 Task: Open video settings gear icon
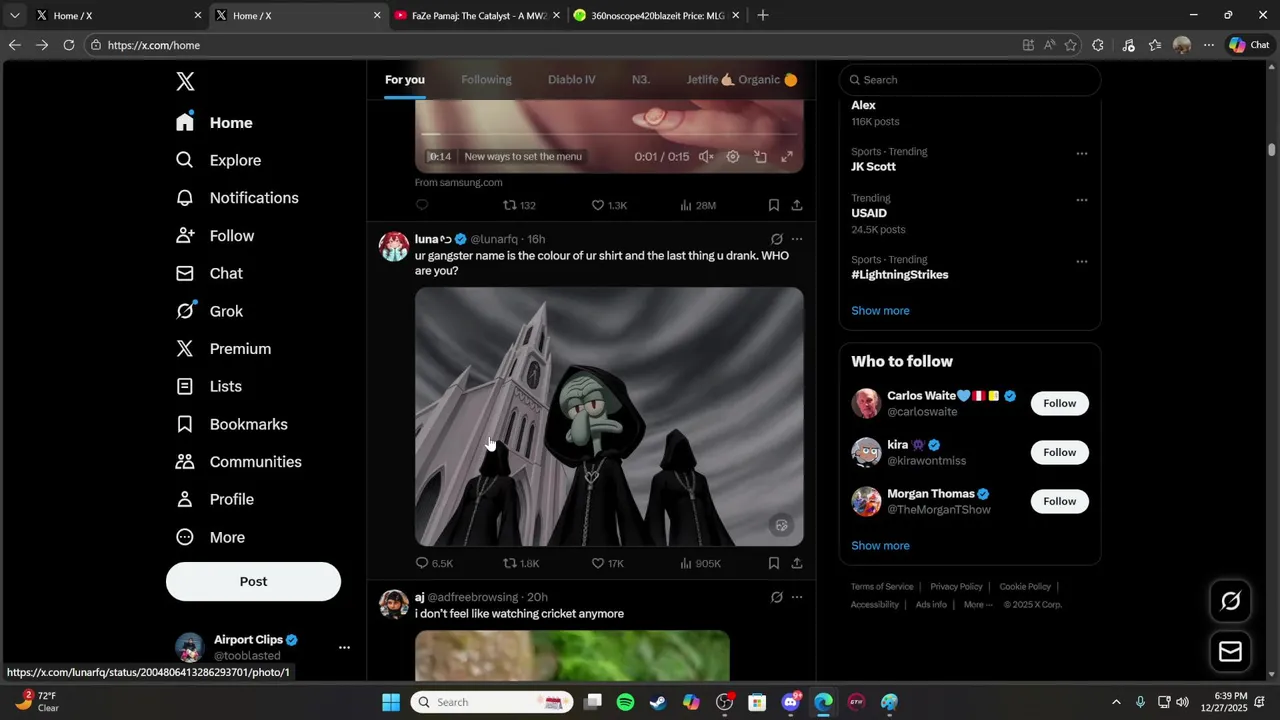click(733, 157)
